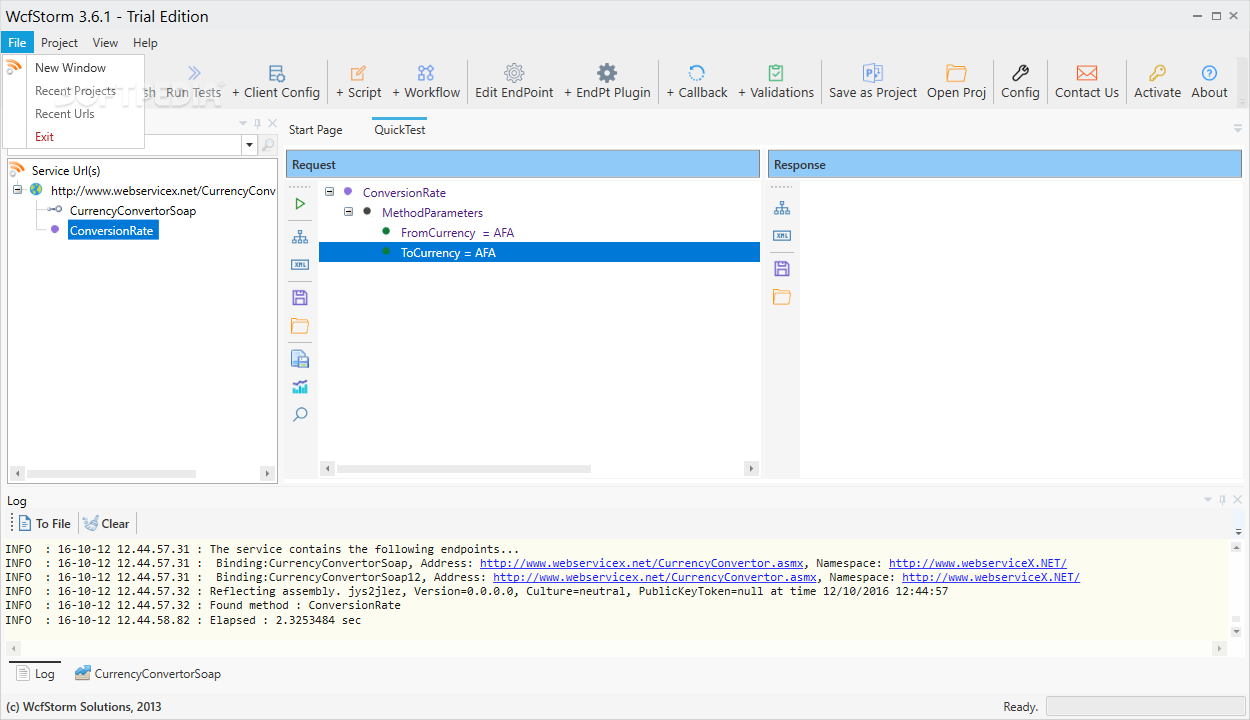Collapse the MethodParameters tree node
The height and width of the screenshot is (720, 1250).
[349, 212]
